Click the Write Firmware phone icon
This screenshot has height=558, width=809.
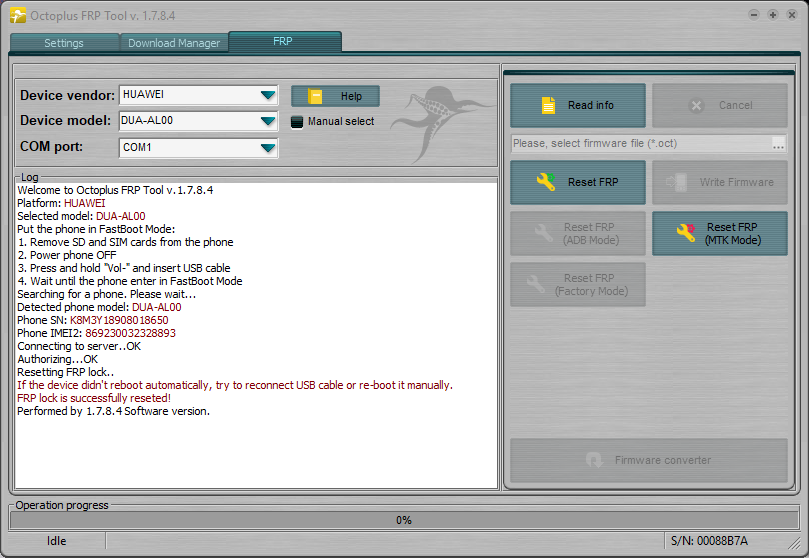click(676, 182)
